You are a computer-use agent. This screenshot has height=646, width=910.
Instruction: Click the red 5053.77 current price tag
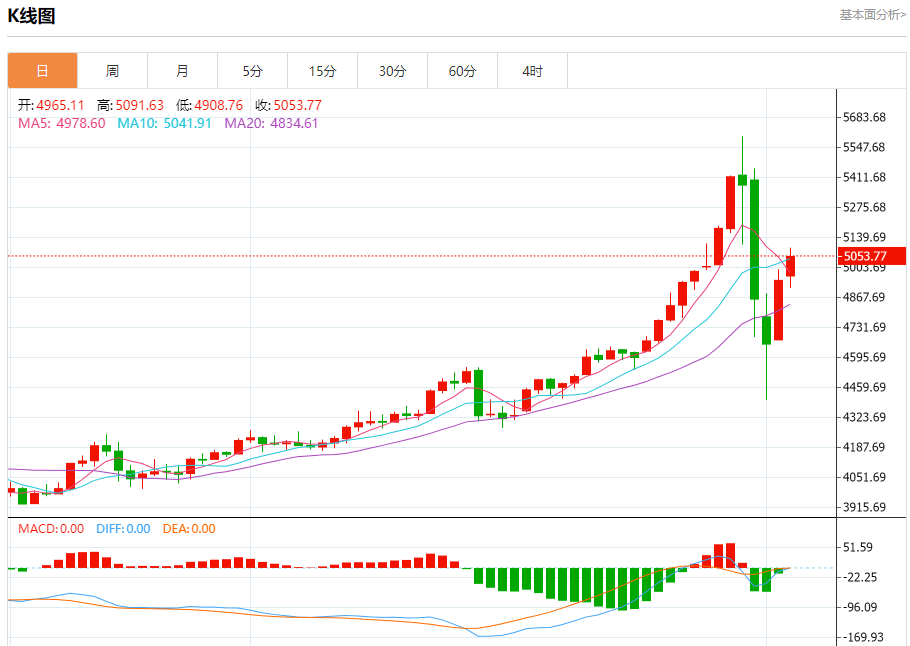coord(866,256)
